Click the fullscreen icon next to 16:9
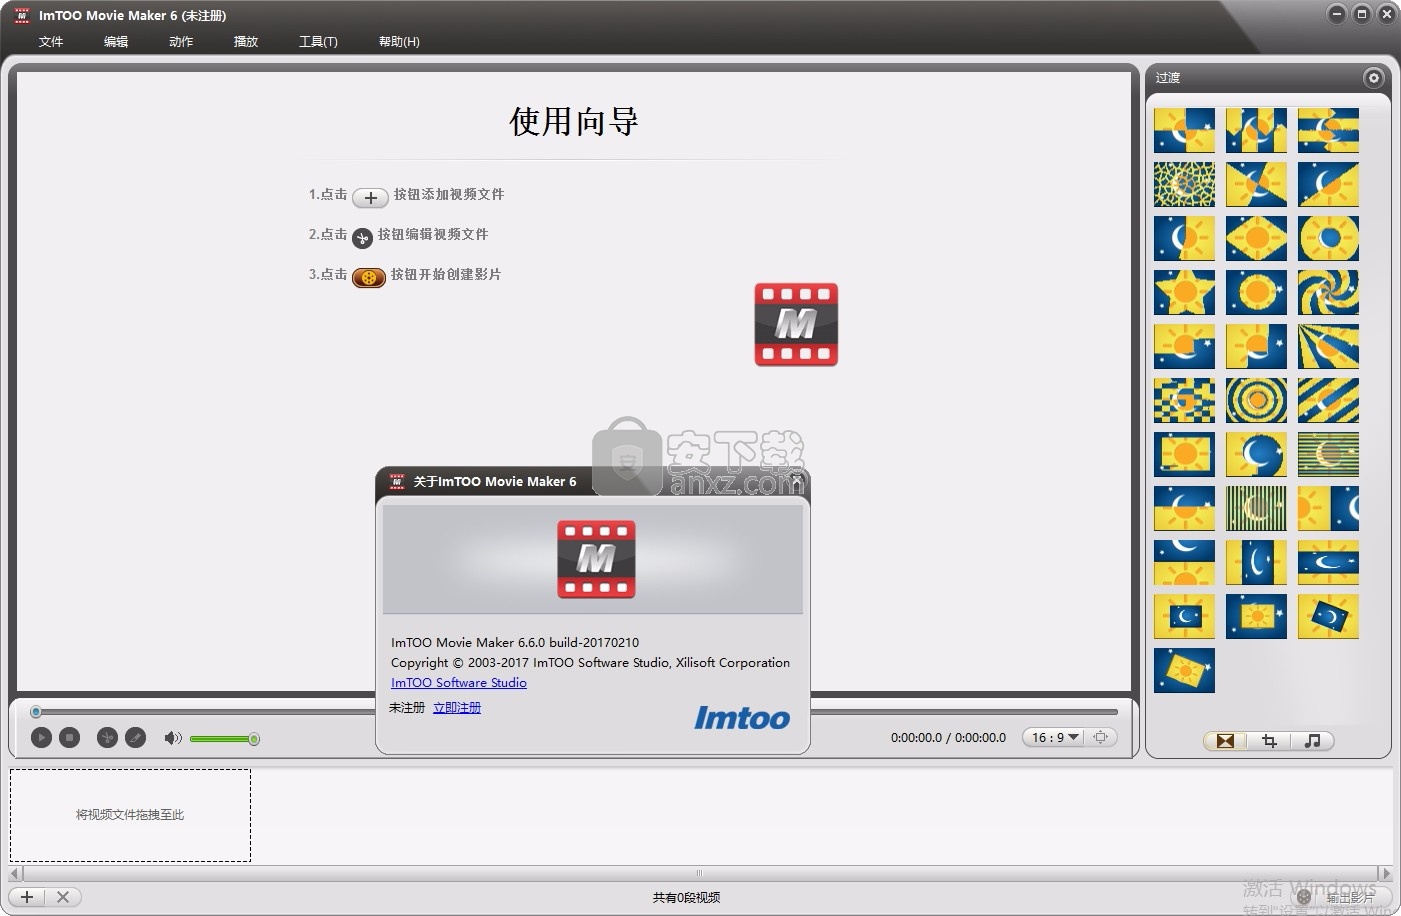This screenshot has height=916, width=1401. (x=1101, y=737)
